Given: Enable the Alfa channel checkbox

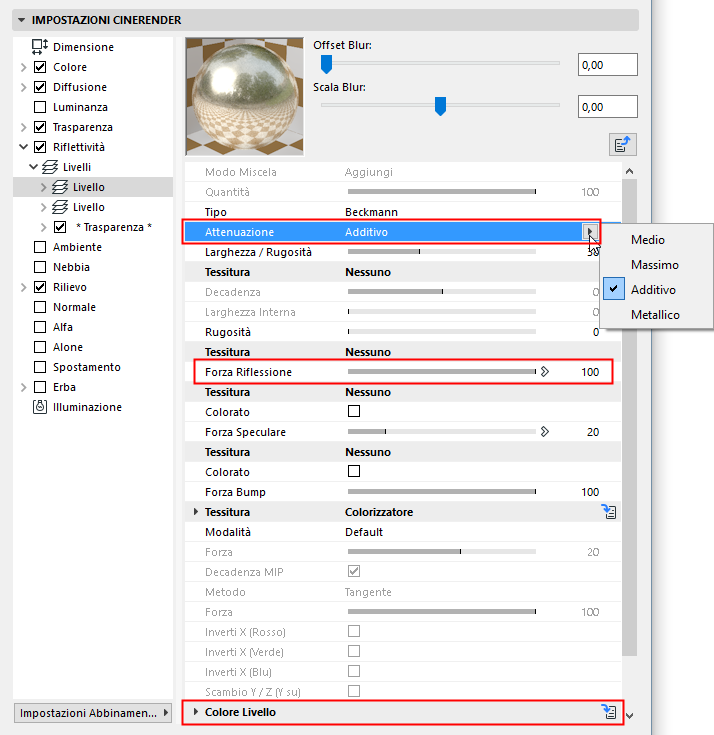Looking at the screenshot, I should tap(40, 327).
